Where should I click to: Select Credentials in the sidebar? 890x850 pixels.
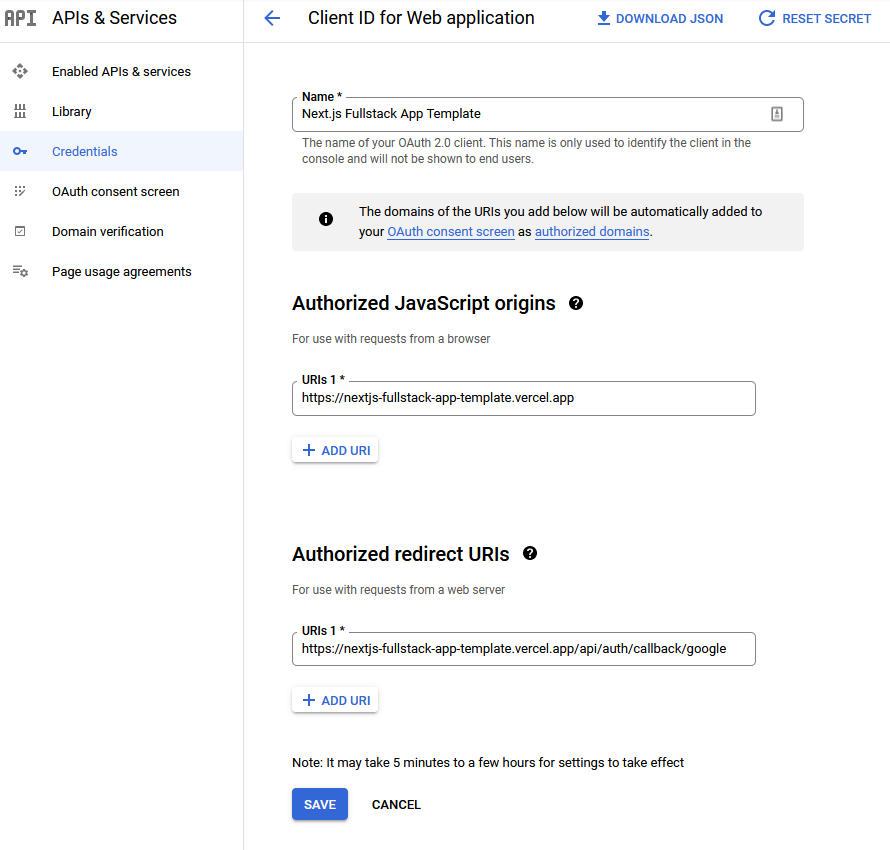coord(121,152)
